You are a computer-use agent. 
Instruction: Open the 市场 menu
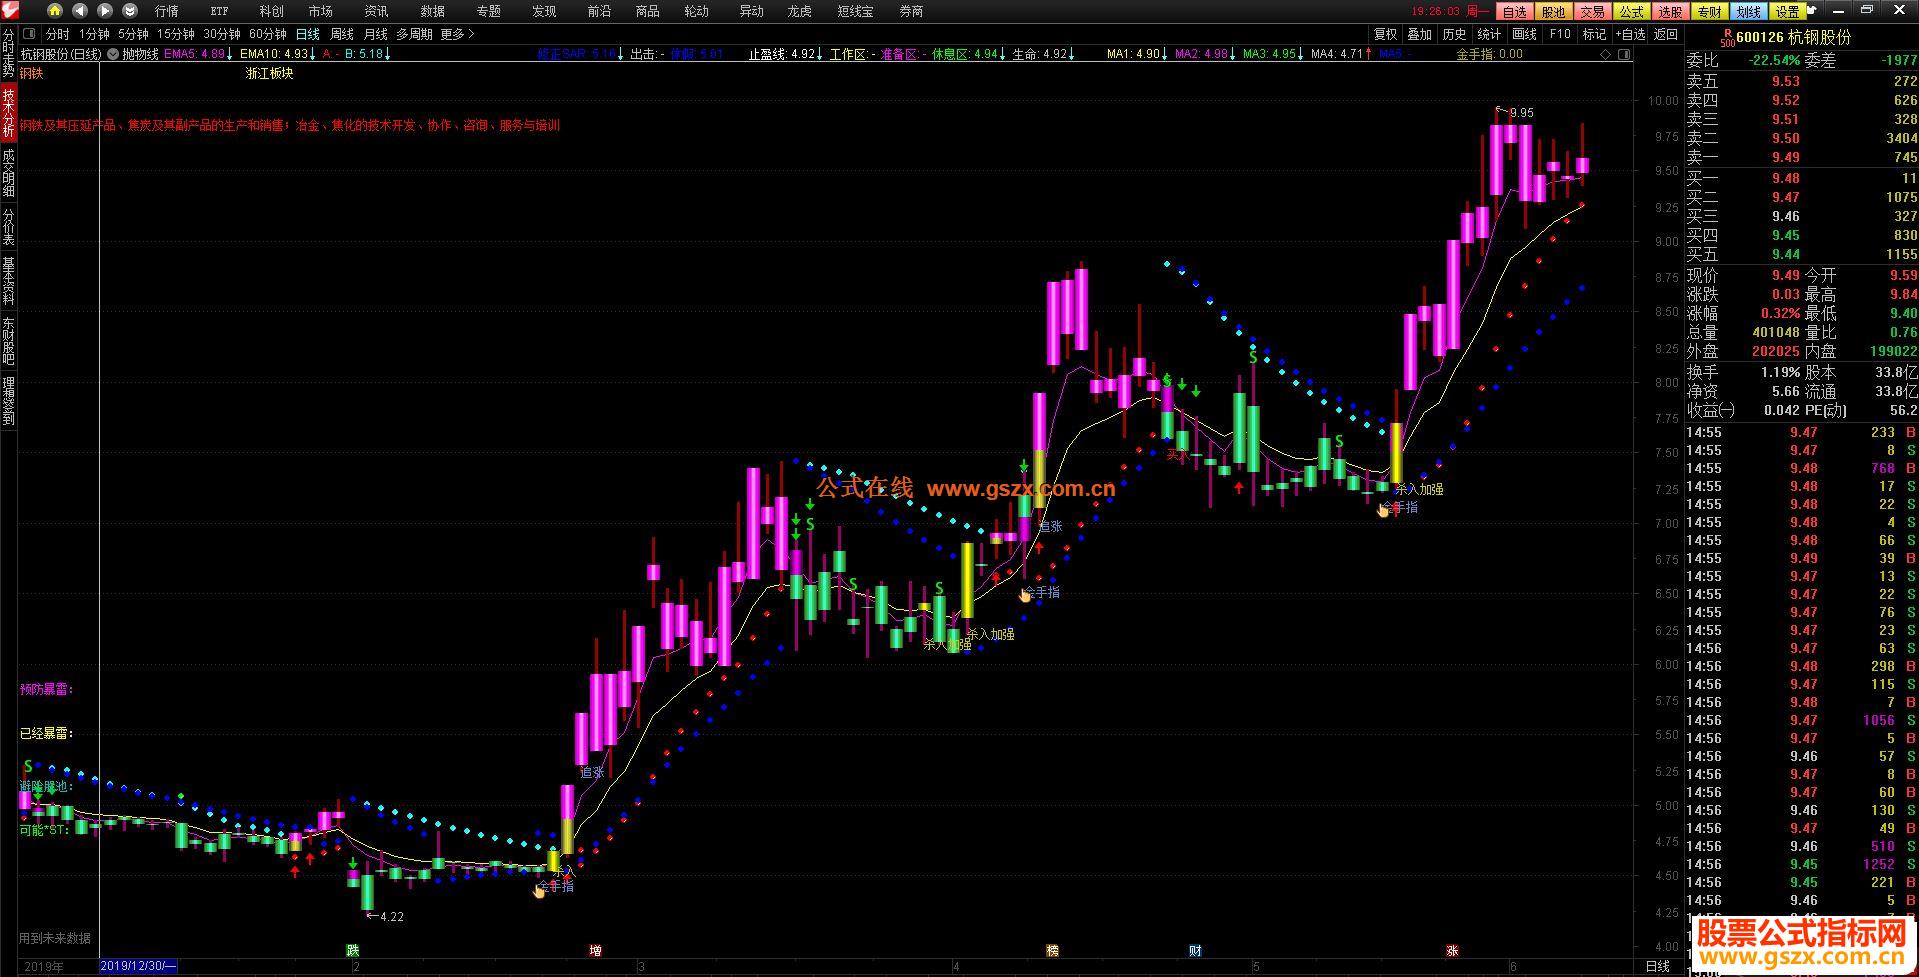point(321,11)
